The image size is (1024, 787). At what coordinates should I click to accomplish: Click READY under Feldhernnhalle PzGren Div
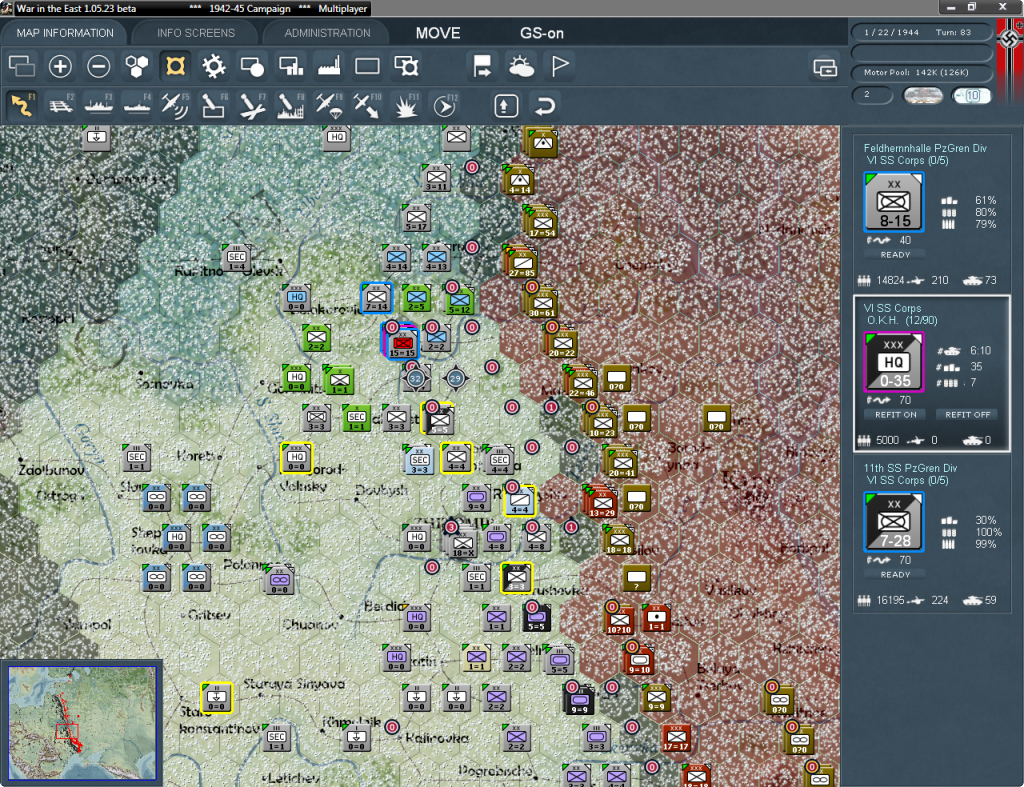tap(895, 255)
